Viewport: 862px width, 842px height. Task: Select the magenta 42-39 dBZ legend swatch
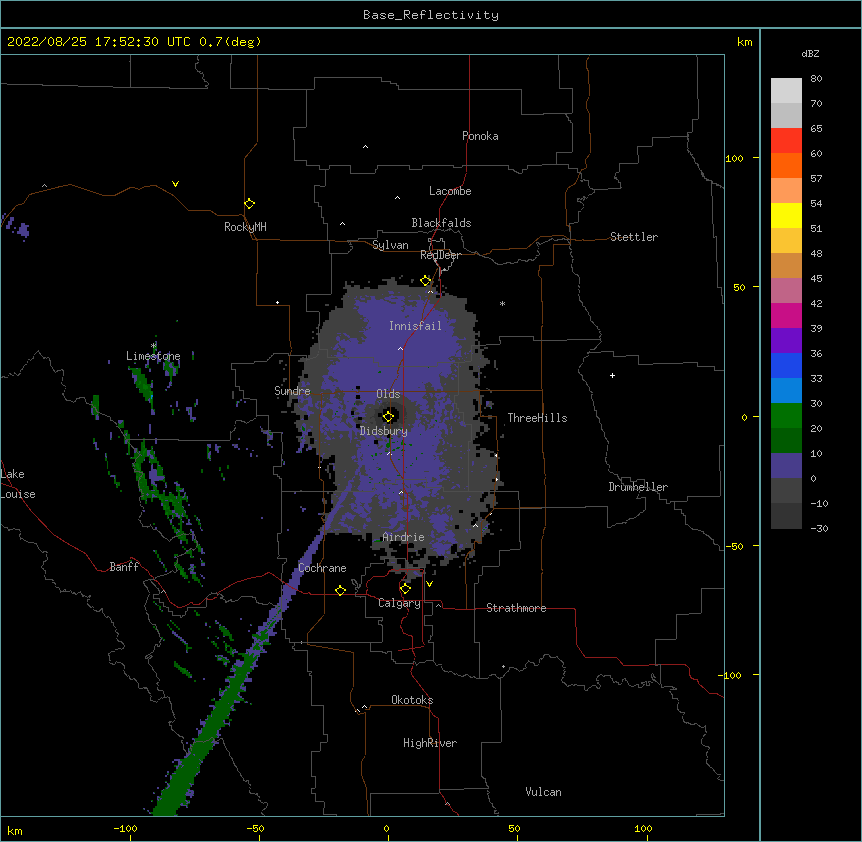coord(786,316)
